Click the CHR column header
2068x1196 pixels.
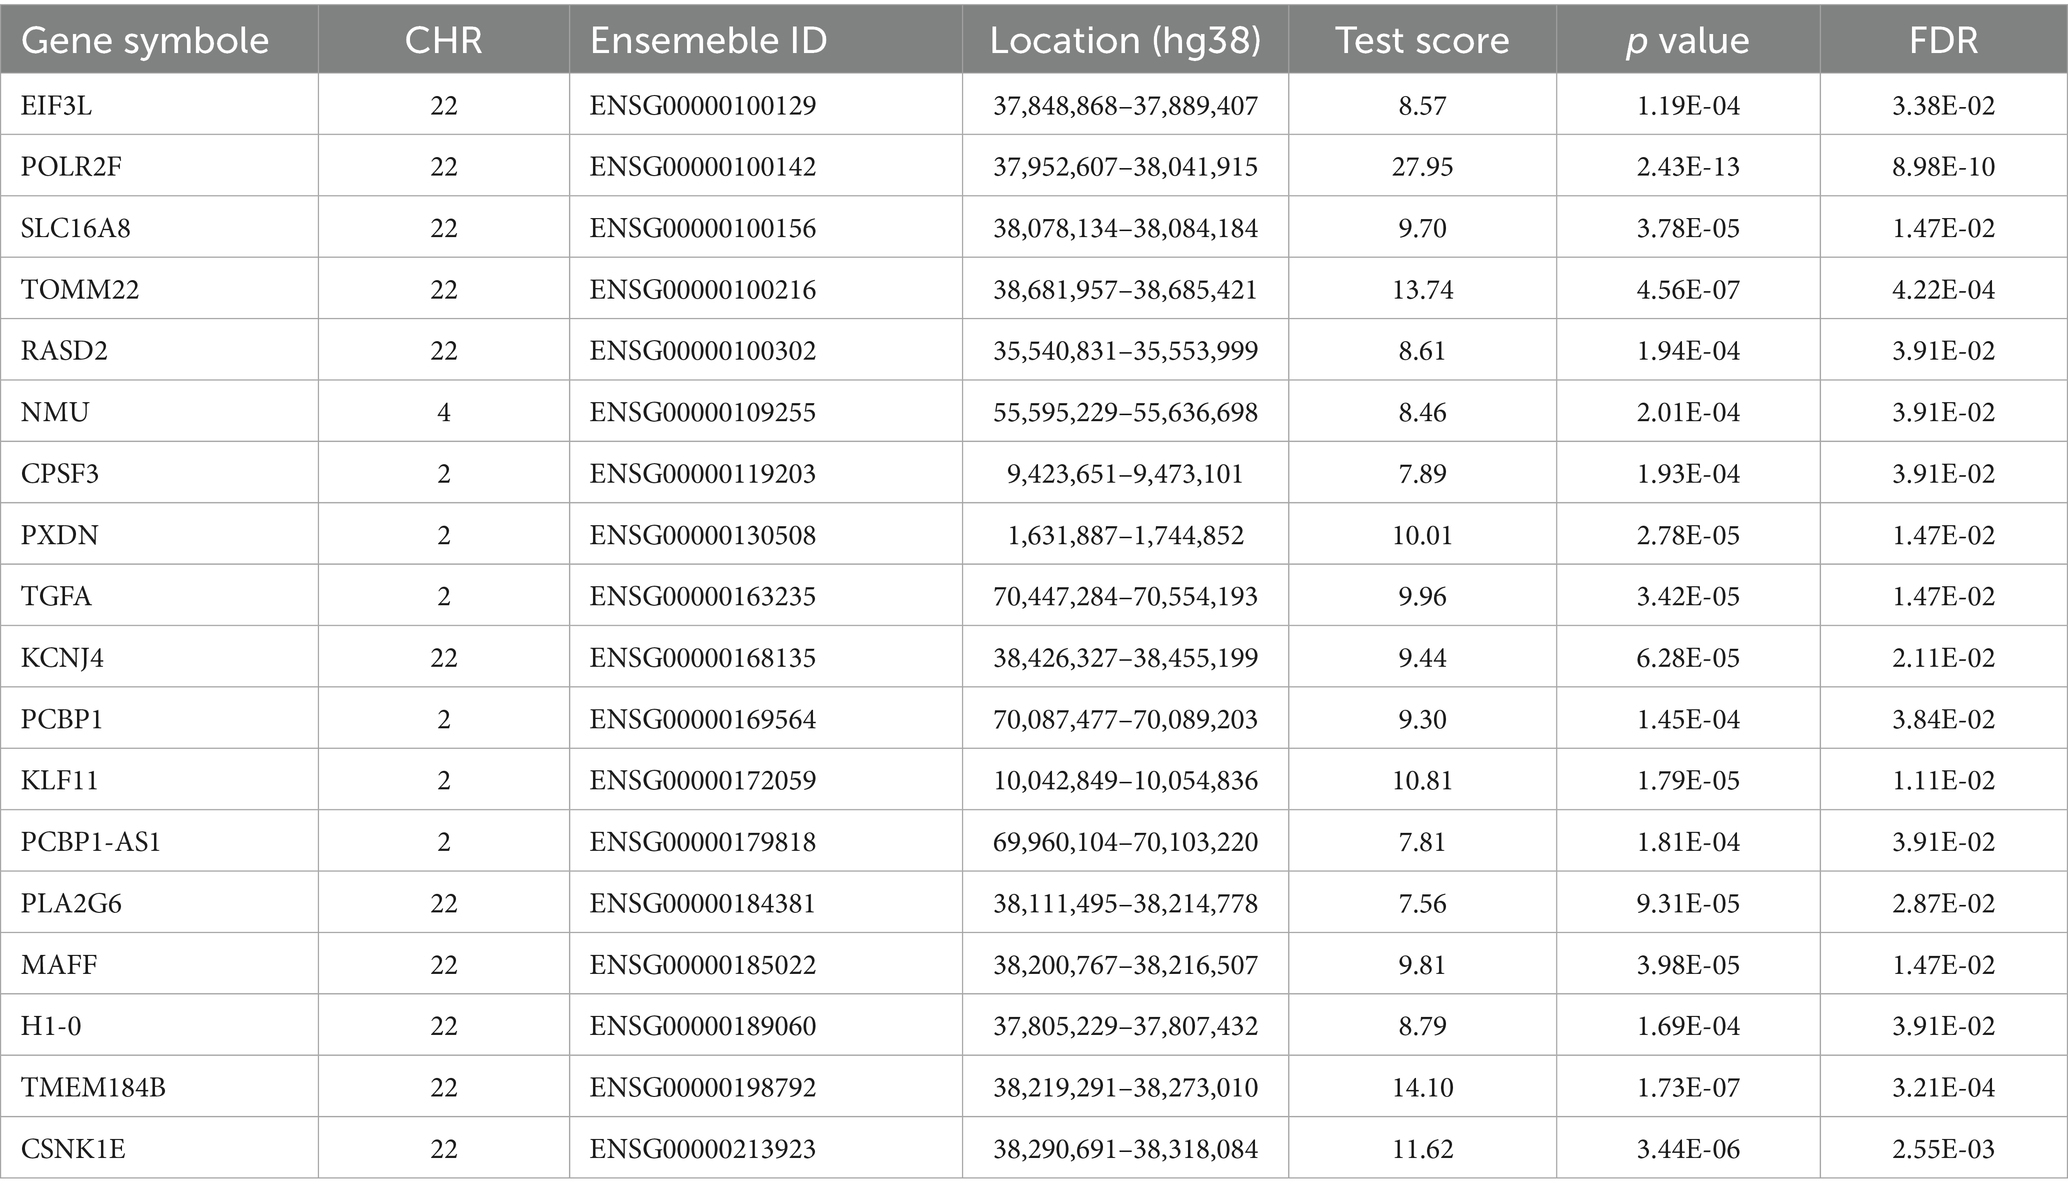click(x=443, y=40)
